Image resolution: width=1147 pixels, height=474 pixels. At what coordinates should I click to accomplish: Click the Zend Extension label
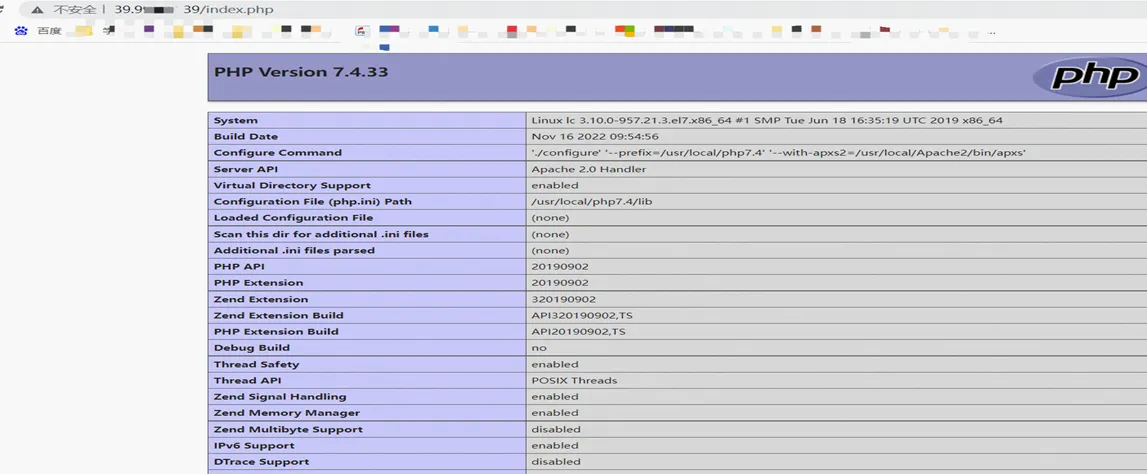point(260,300)
